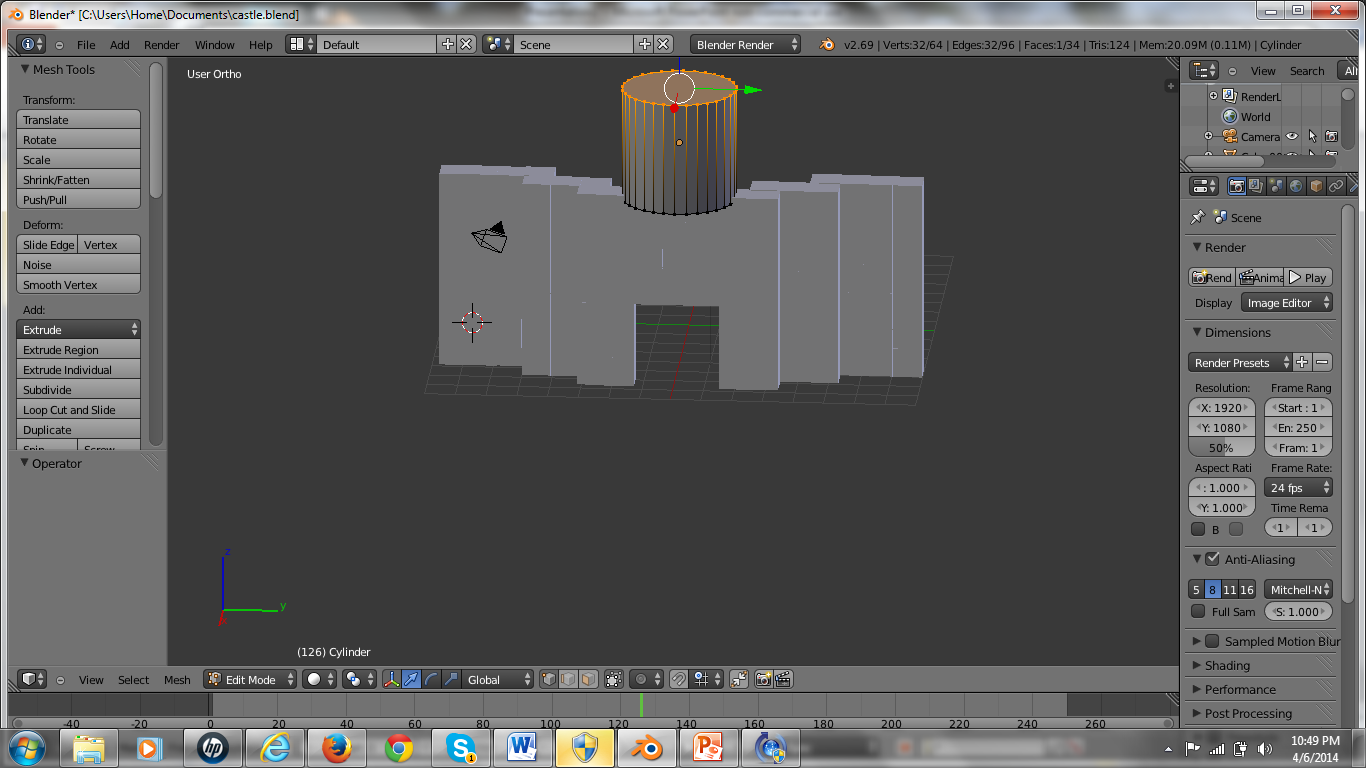Select the Render properties camera icon
The height and width of the screenshot is (768, 1366).
click(1236, 186)
